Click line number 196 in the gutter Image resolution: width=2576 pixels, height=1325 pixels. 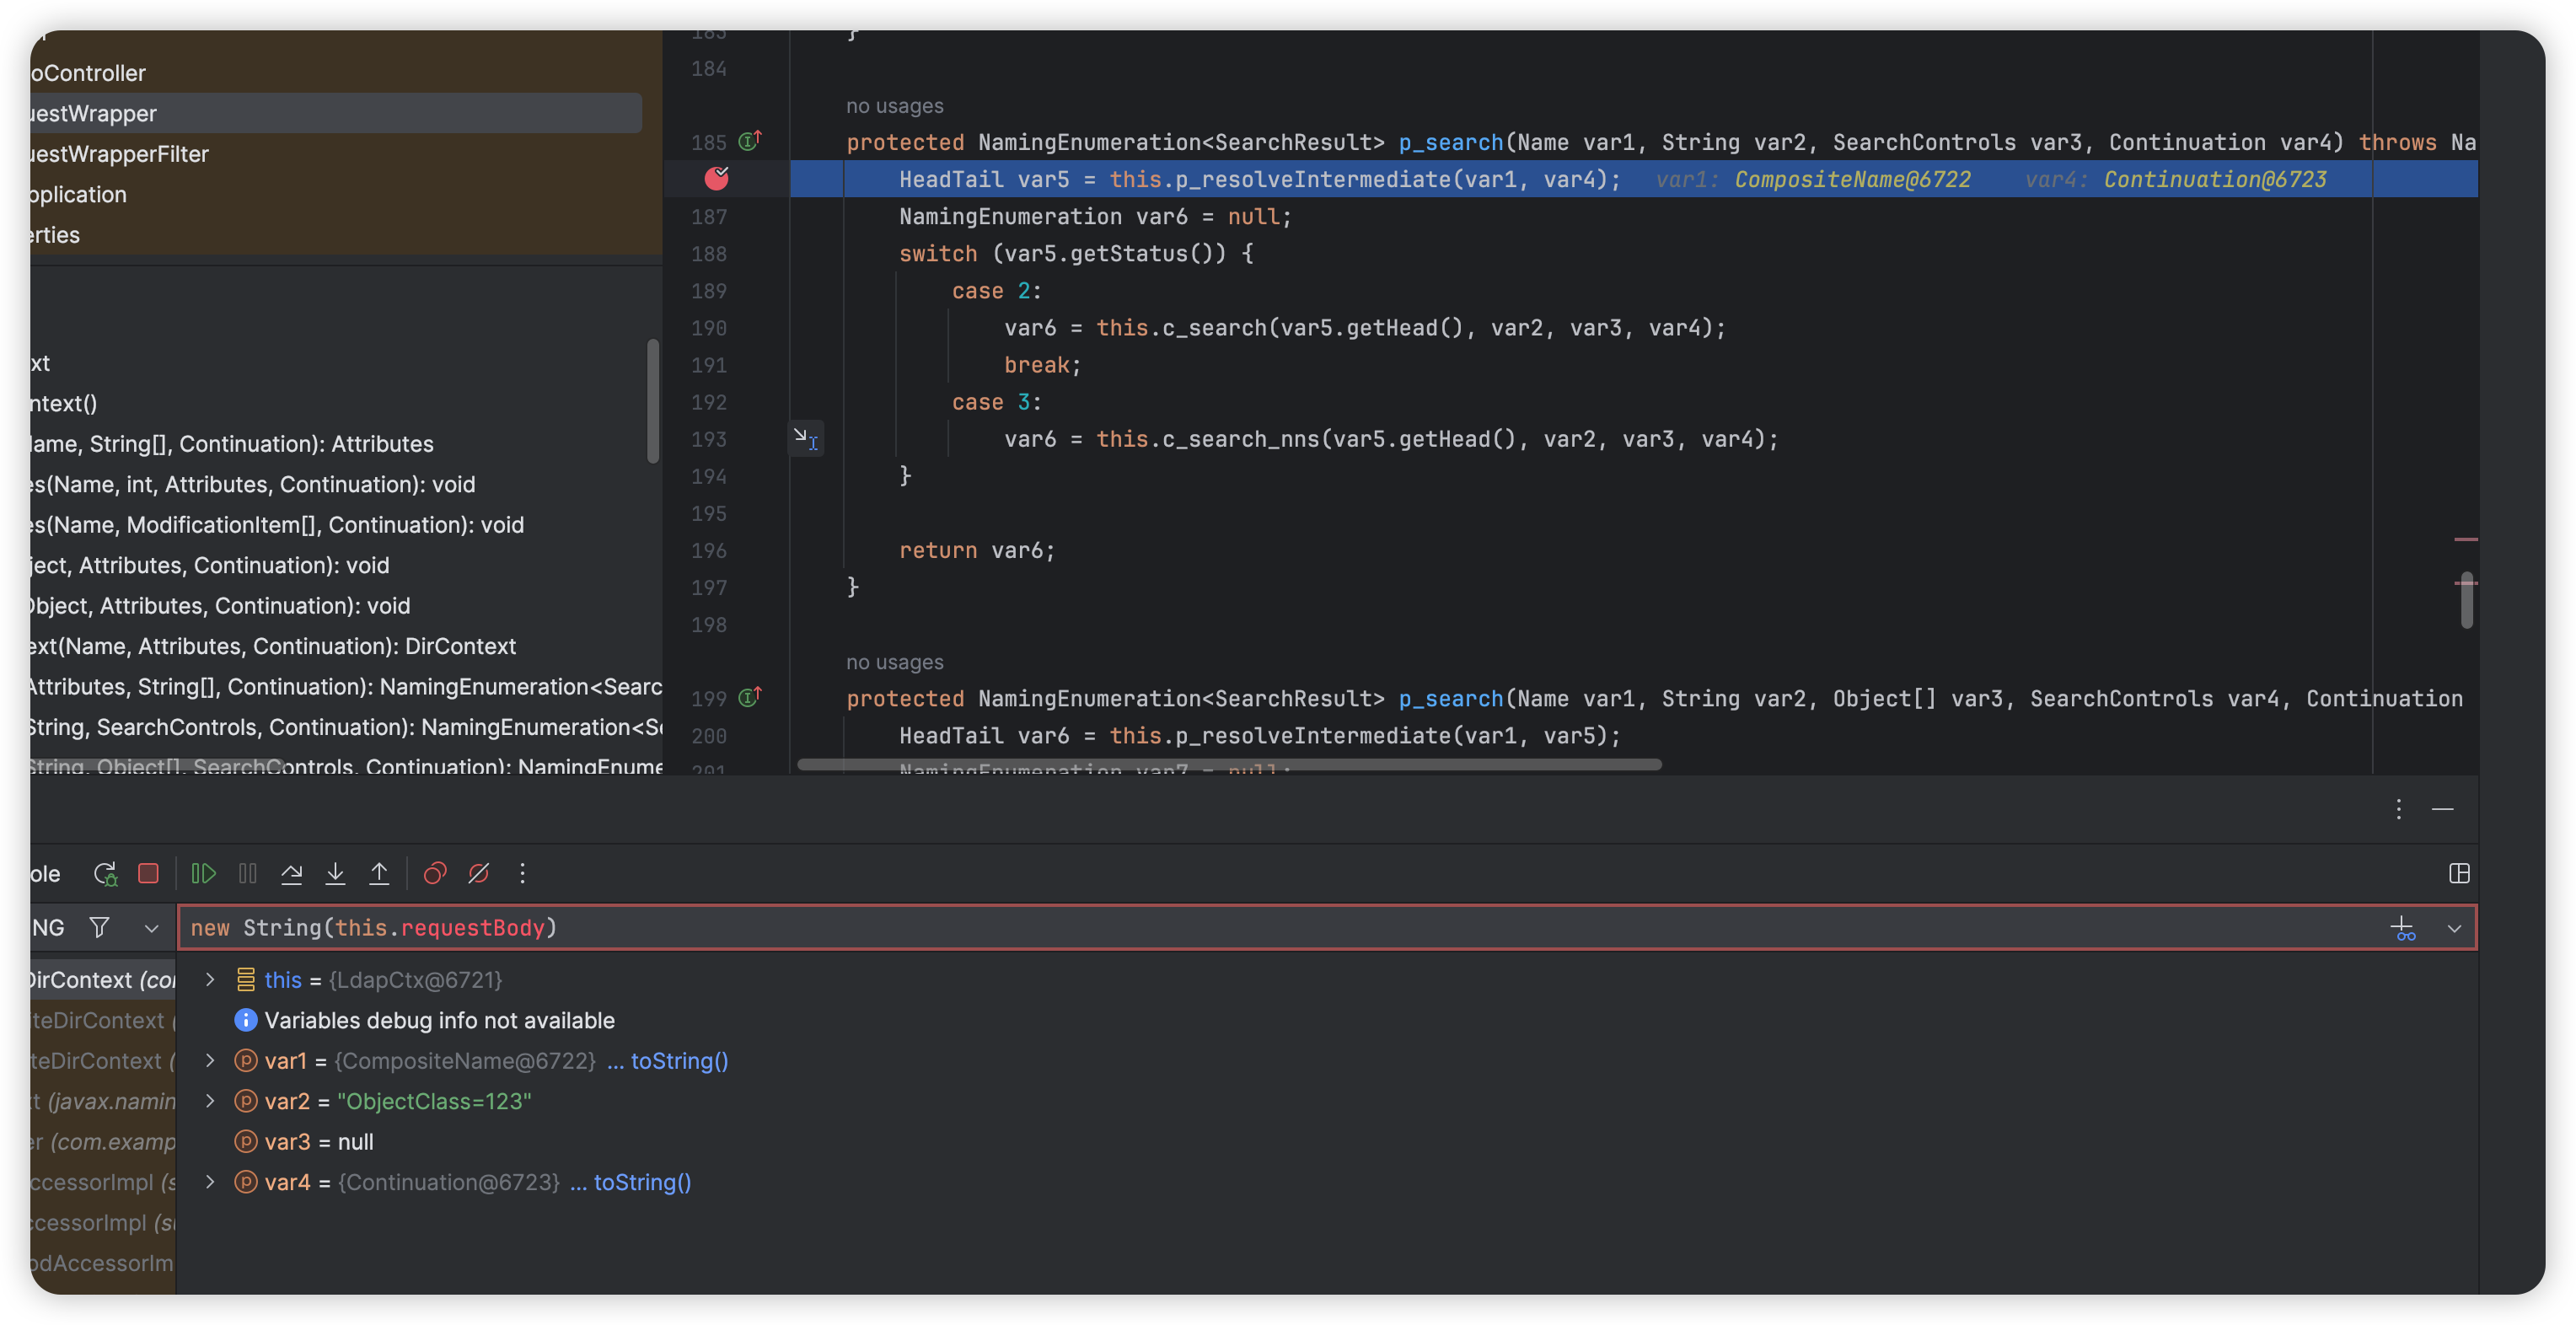pyautogui.click(x=709, y=550)
